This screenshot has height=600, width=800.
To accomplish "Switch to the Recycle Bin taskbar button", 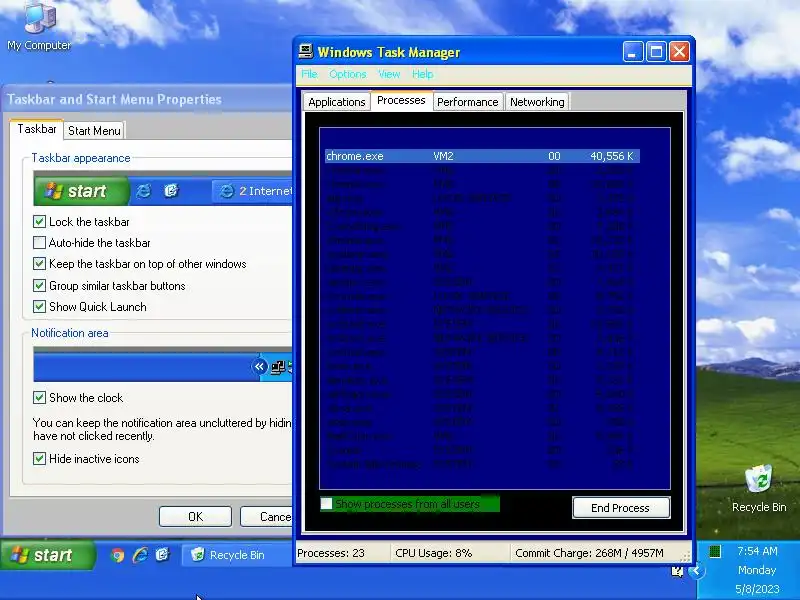I will click(x=237, y=555).
